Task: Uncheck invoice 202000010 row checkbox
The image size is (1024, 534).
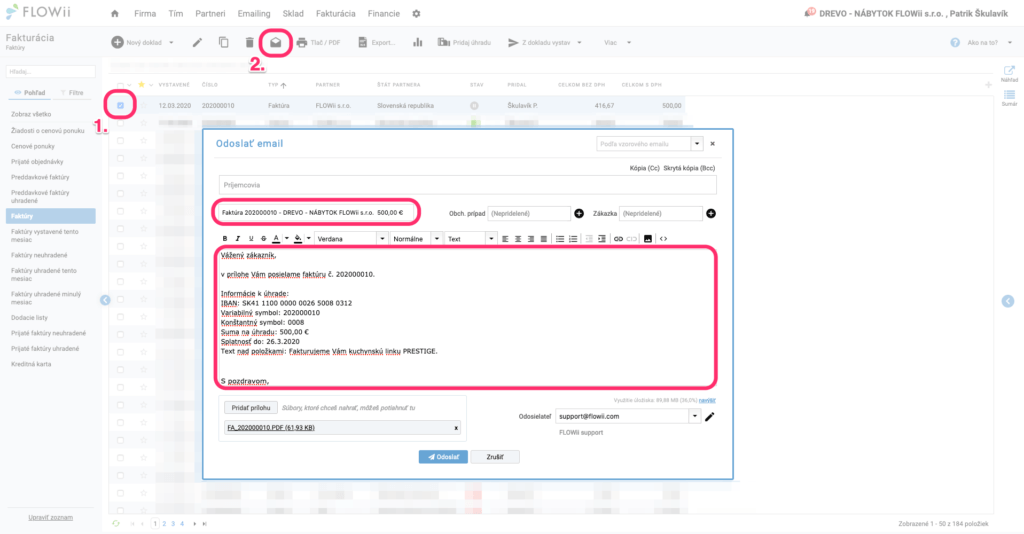Action: tap(120, 105)
